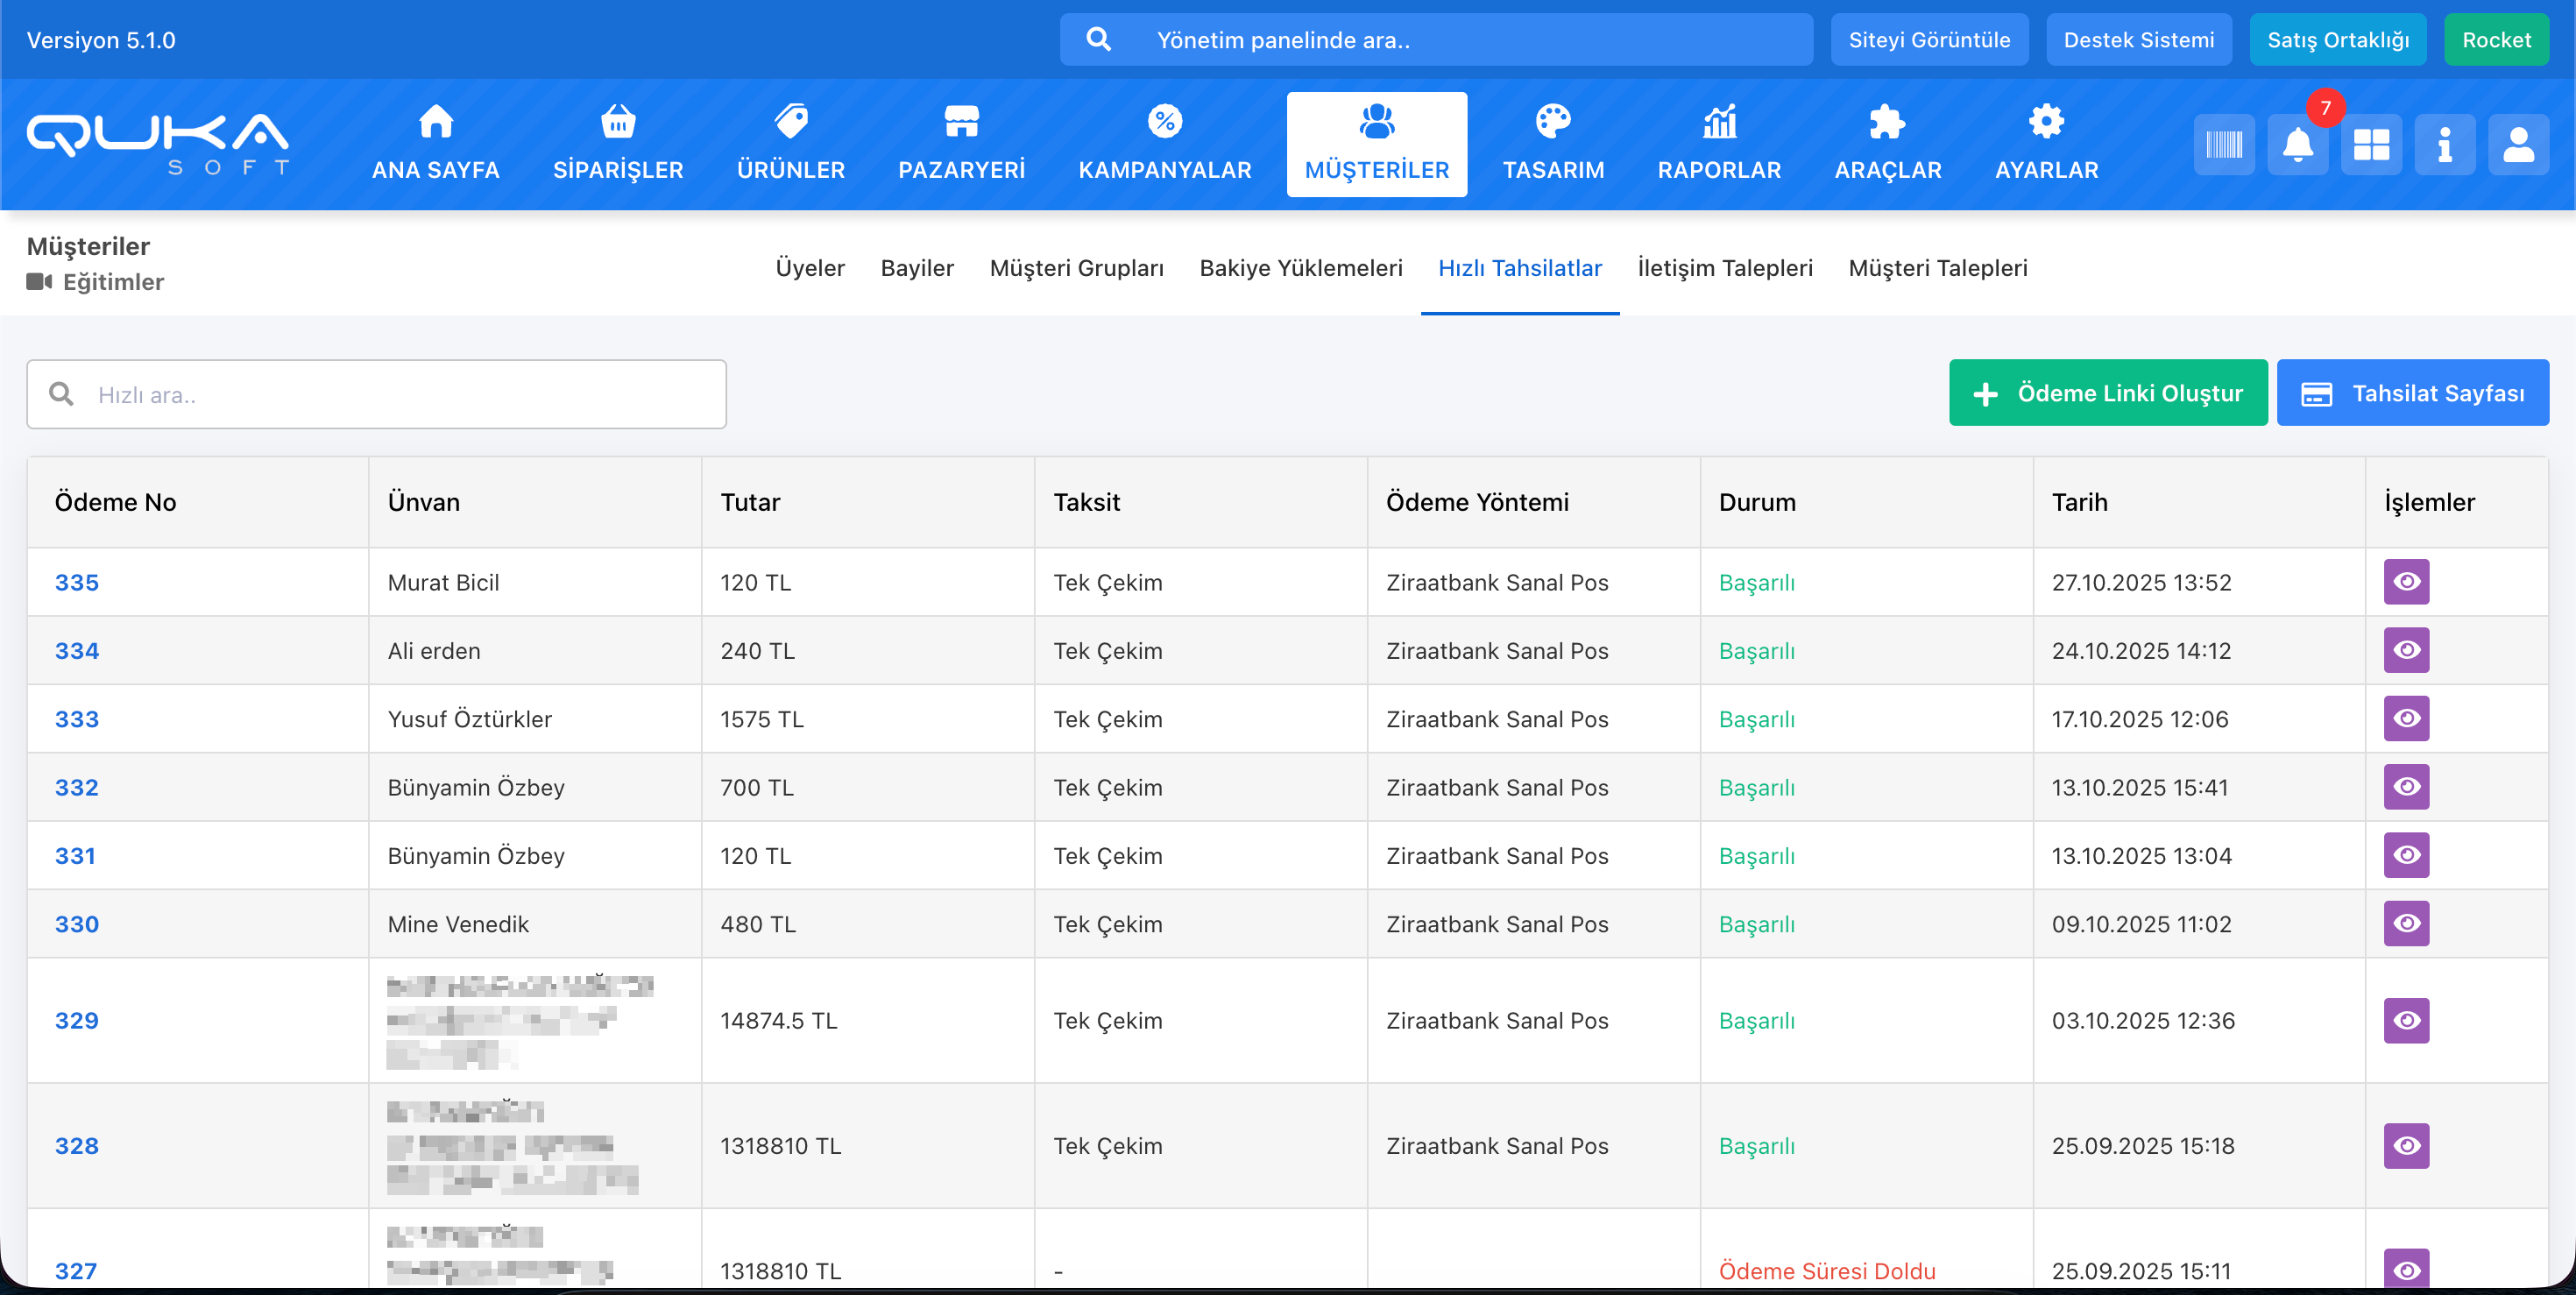Go to Ana Sayfa home icon
Viewport: 2576px width, 1295px height.
[x=435, y=143]
